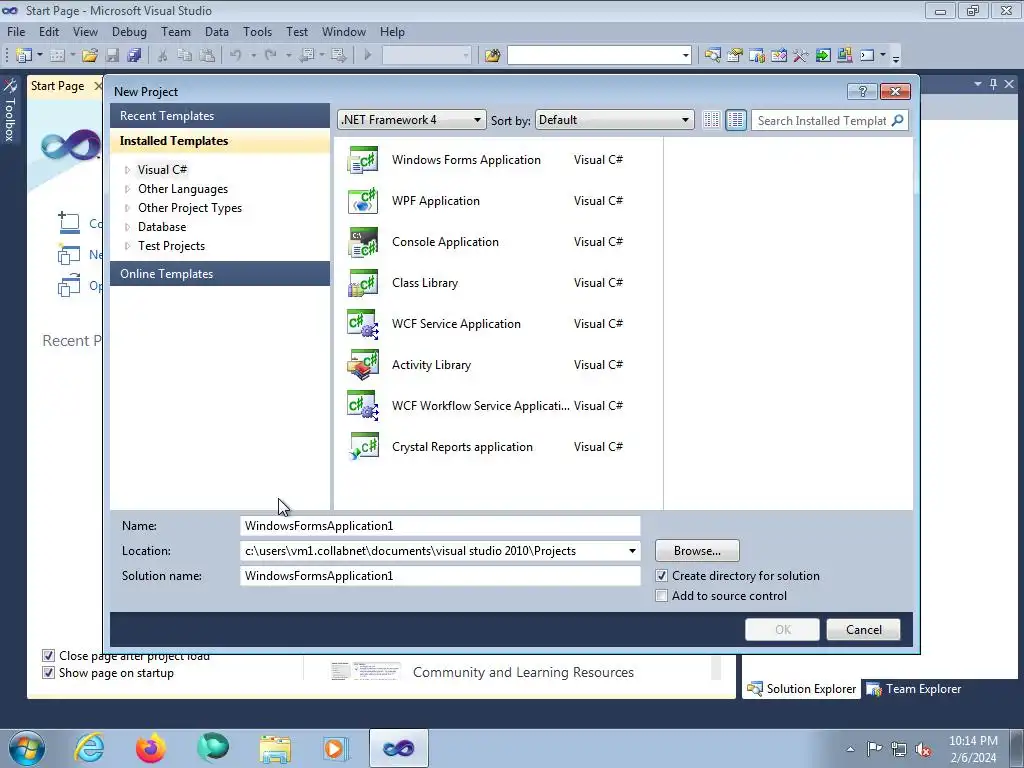The height and width of the screenshot is (768, 1024).
Task: Select the WCF Service Application template icon
Action: pos(363,325)
